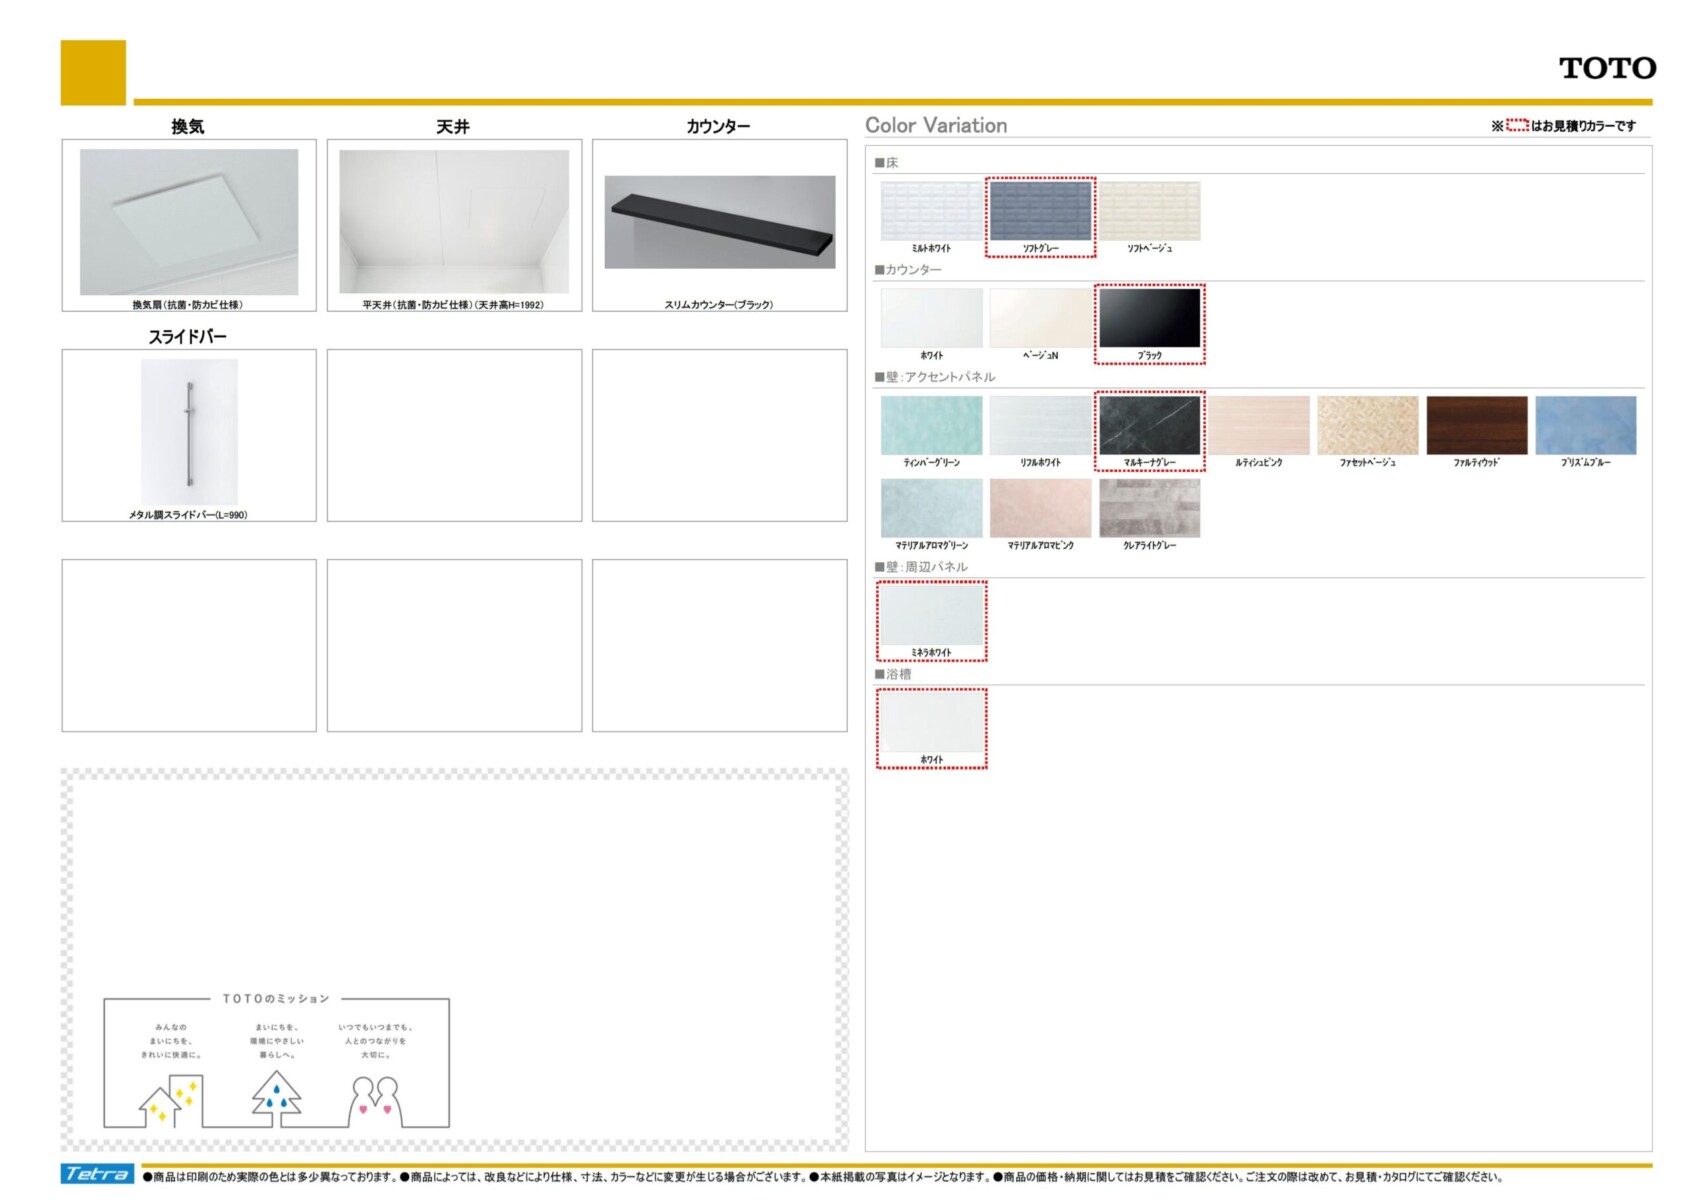This screenshot has height=1200, width=1698.
Task: Choose the ティンバーグリーン accent panel swatch
Action: pyautogui.click(x=931, y=425)
